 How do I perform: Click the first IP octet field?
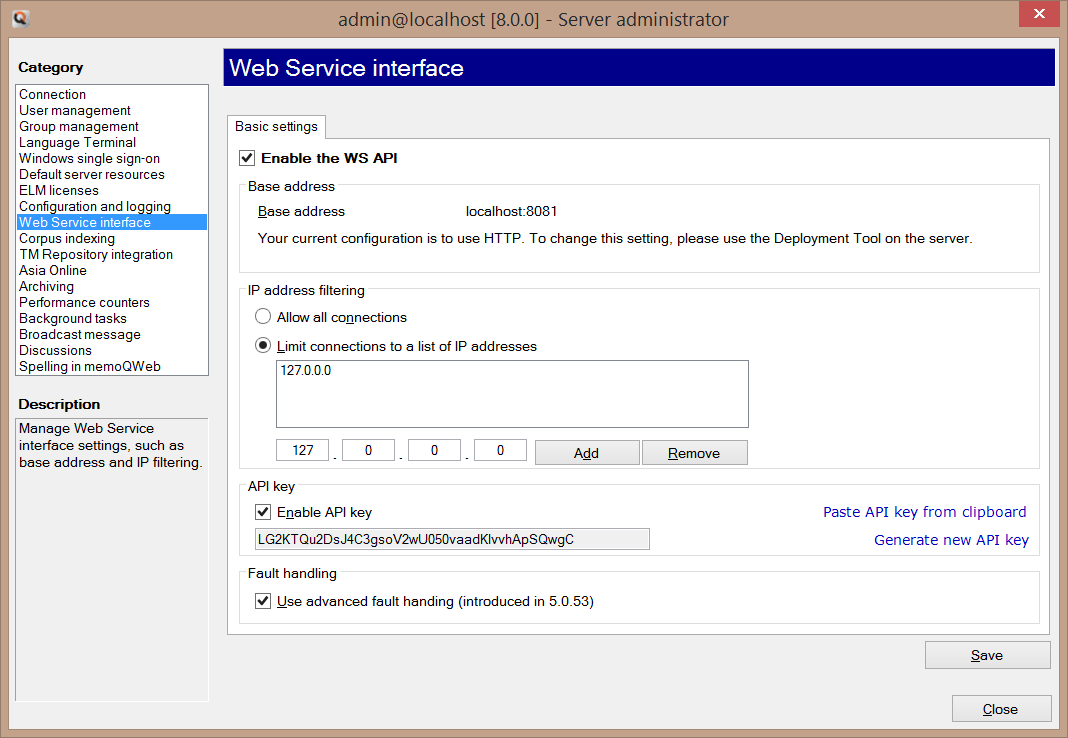pos(303,451)
